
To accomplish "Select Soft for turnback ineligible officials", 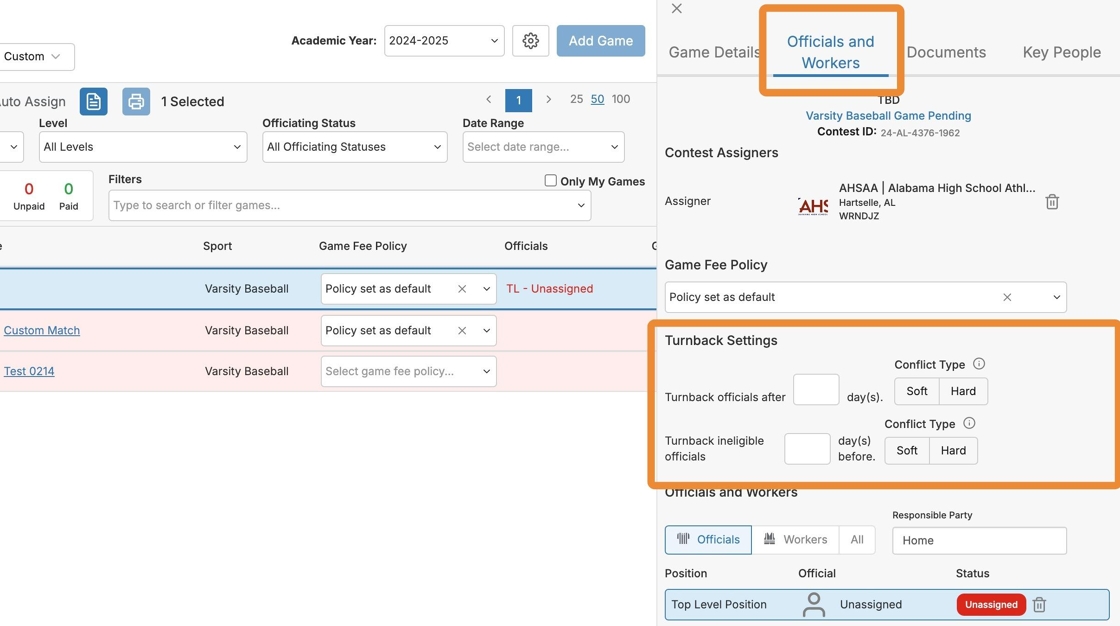I will [x=907, y=450].
